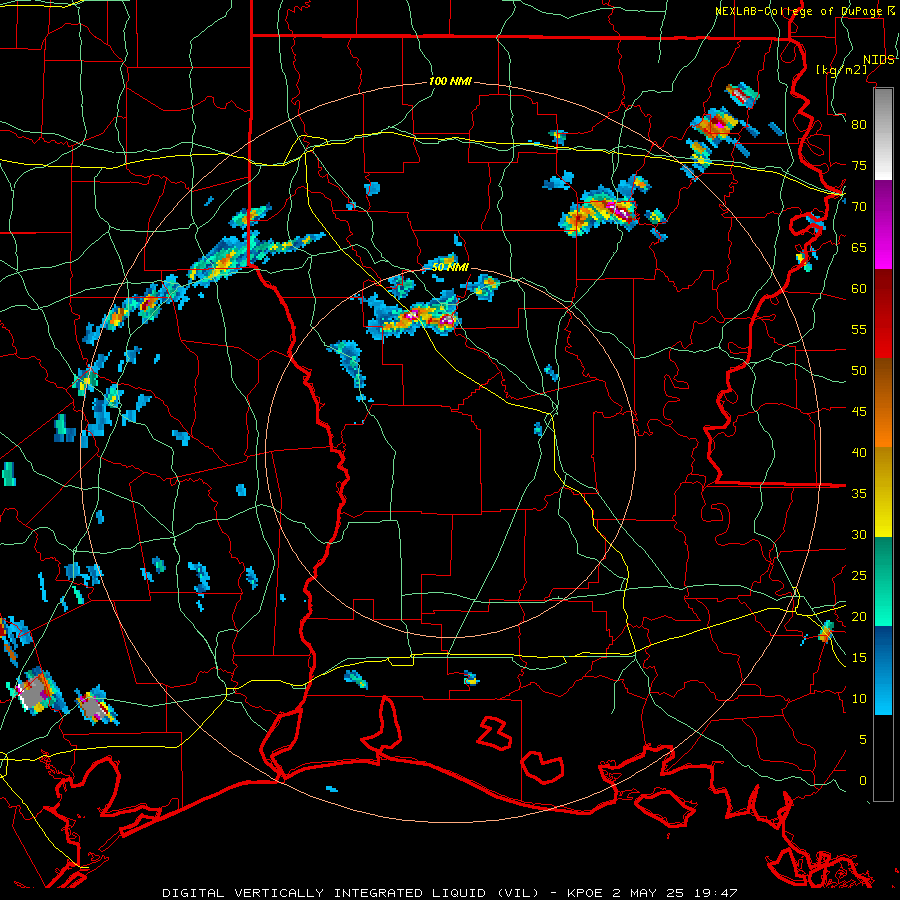Click the scale value 55
Viewport: 900px width, 900px height.
coord(859,329)
